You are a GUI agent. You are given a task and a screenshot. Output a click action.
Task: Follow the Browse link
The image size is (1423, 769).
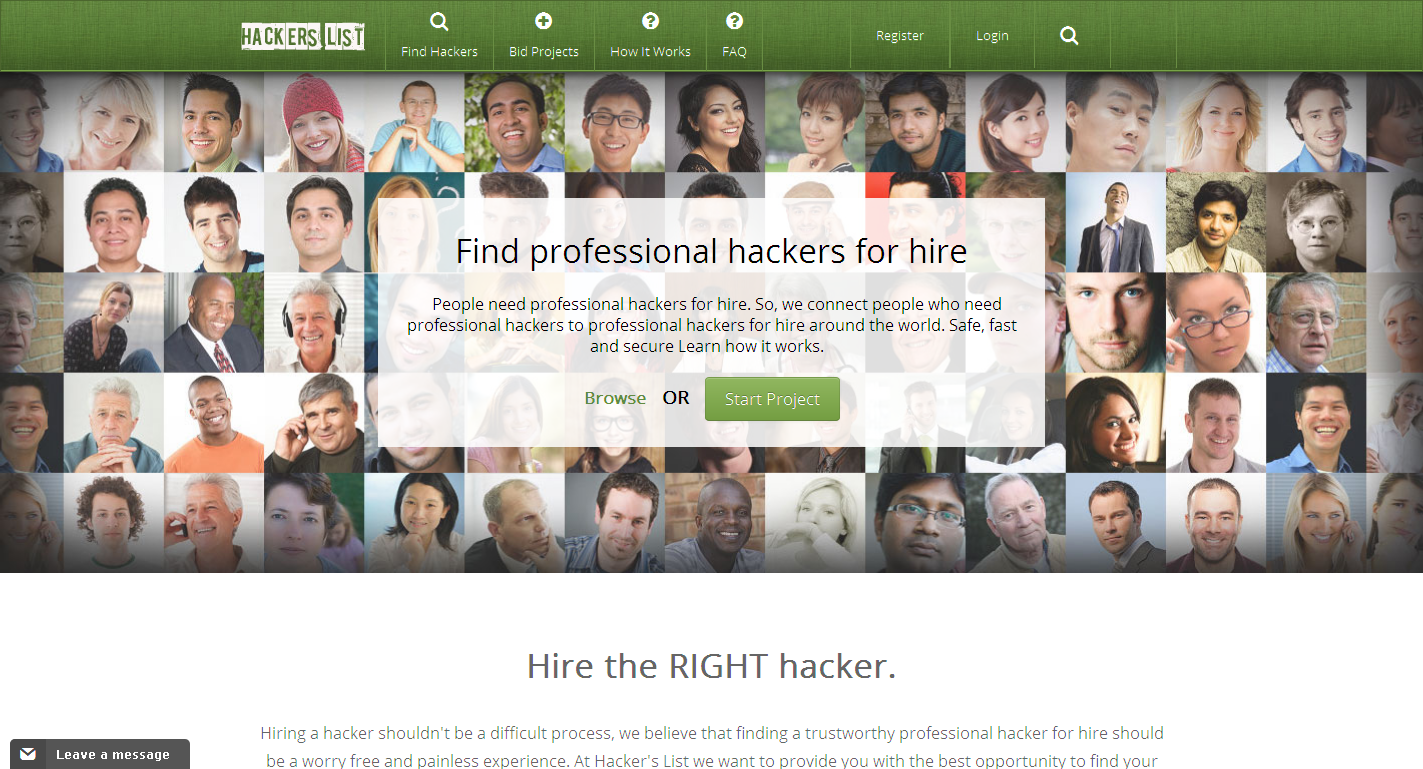pyautogui.click(x=615, y=398)
